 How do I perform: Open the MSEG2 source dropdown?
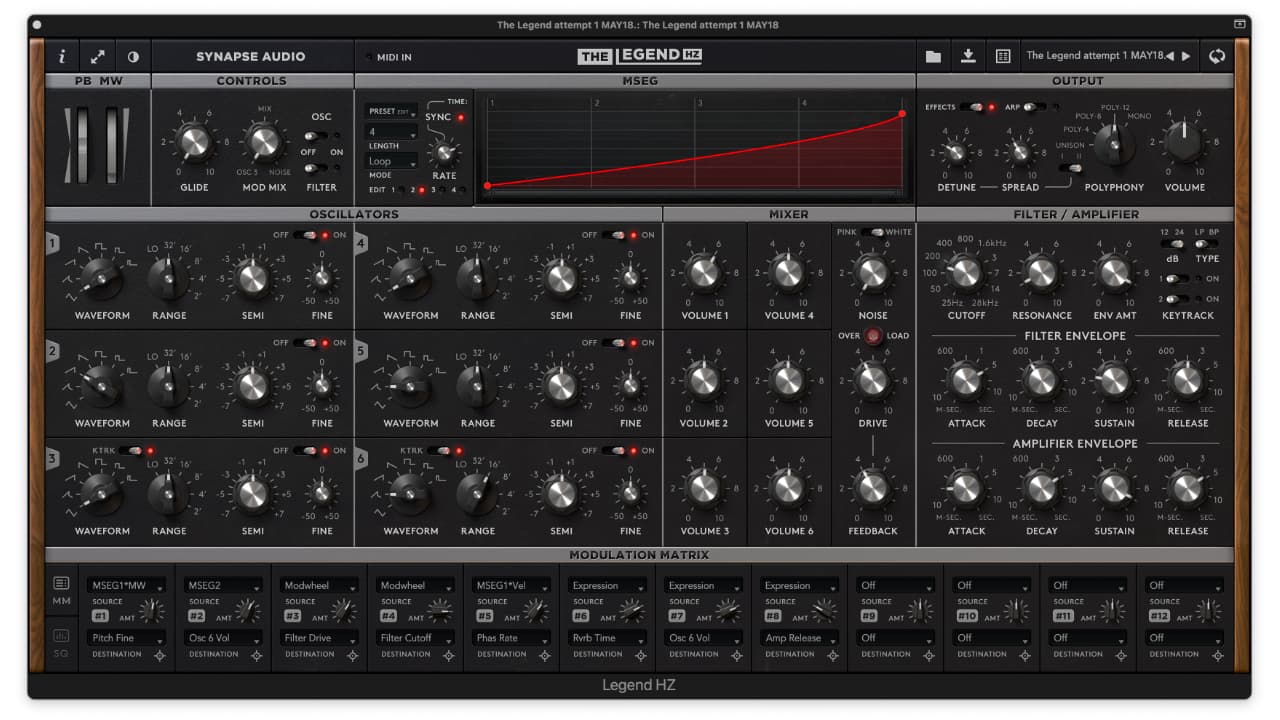point(222,586)
